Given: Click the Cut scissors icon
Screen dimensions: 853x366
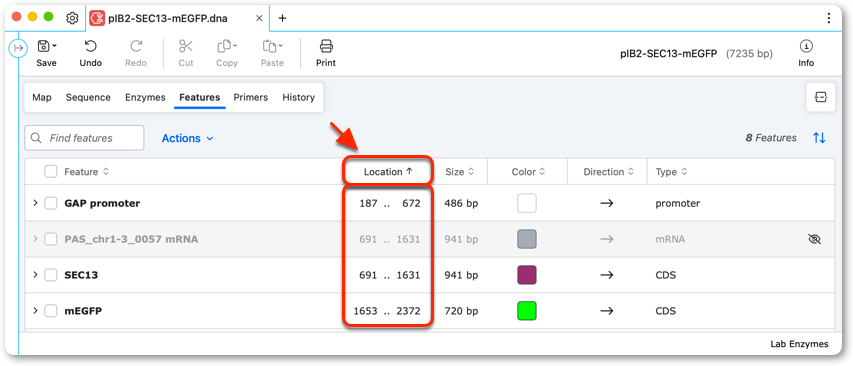Looking at the screenshot, I should [x=186, y=47].
